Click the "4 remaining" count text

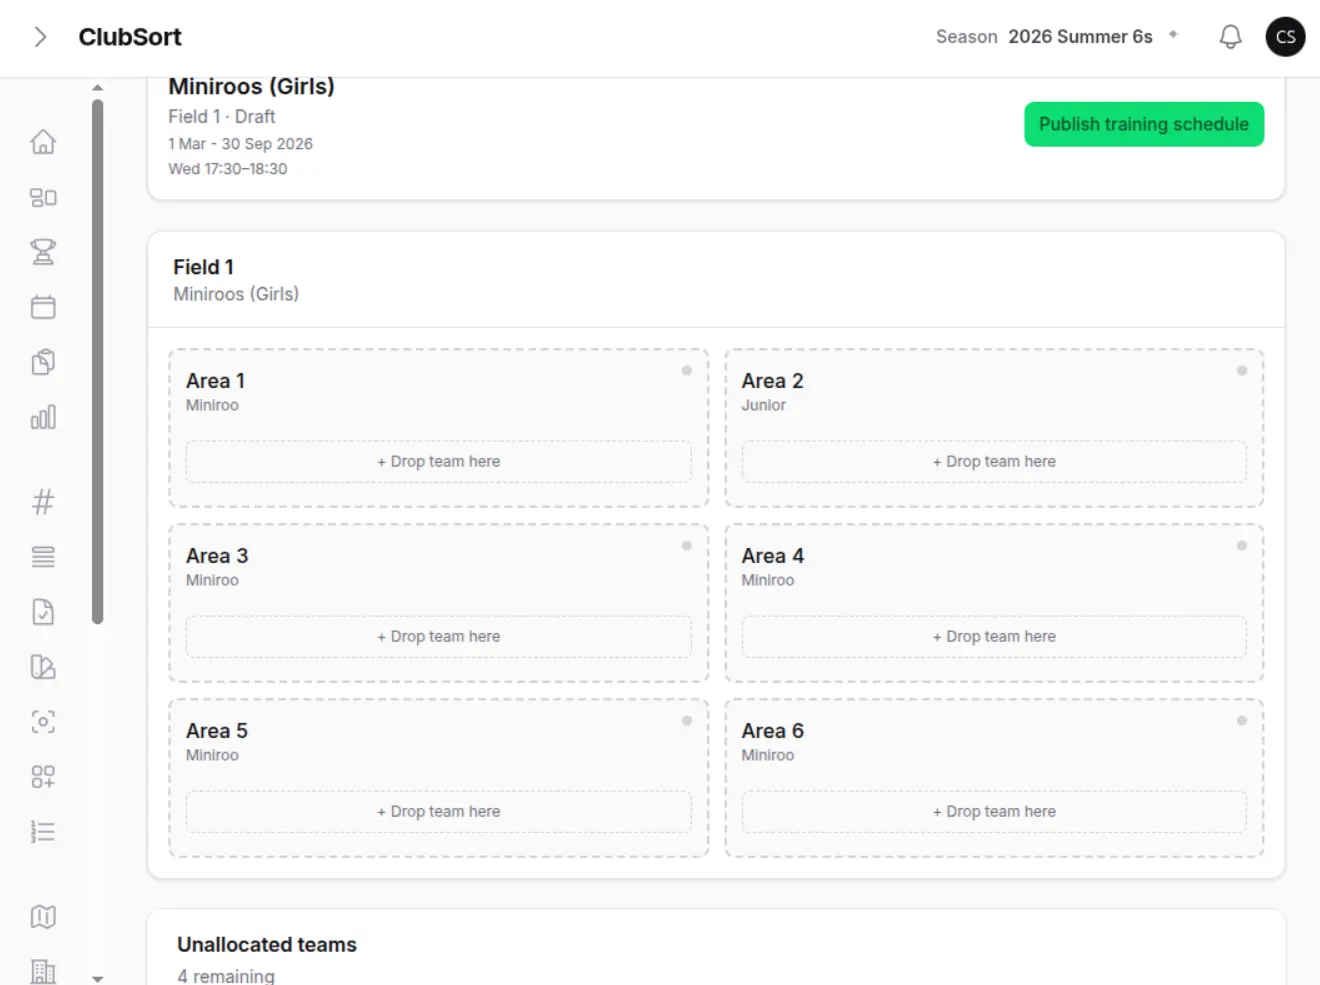pyautogui.click(x=226, y=976)
